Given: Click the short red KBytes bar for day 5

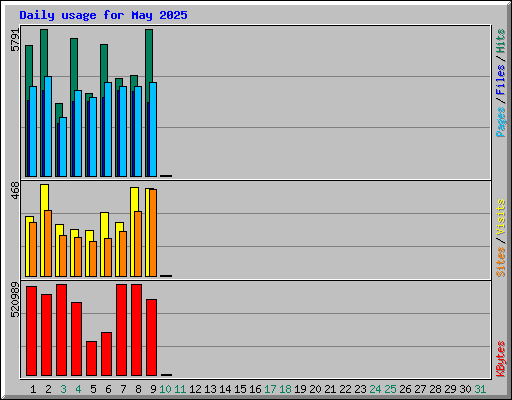Looking at the screenshot, I should pyautogui.click(x=91, y=358).
